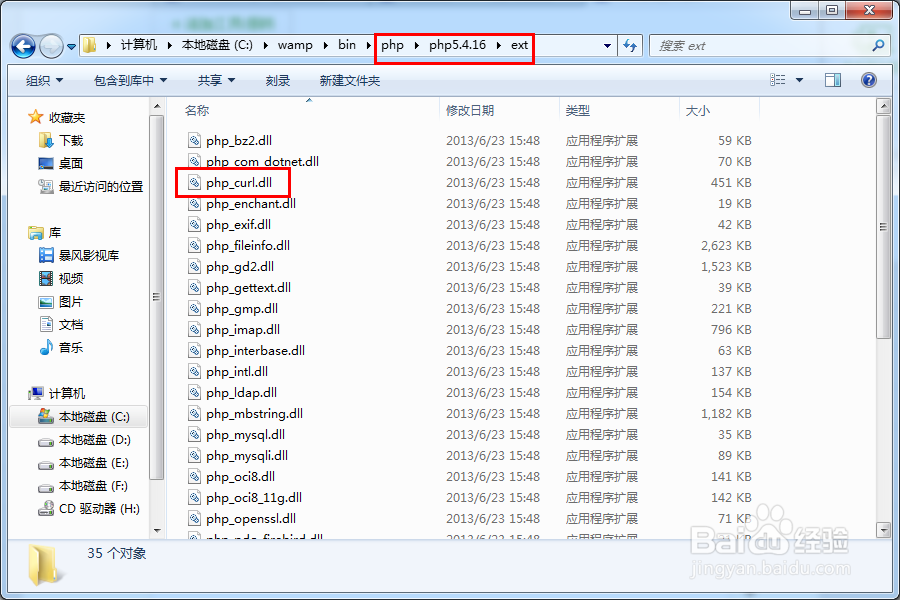Open Windows Explorer Help question mark icon
The width and height of the screenshot is (900, 600).
pyautogui.click(x=869, y=80)
